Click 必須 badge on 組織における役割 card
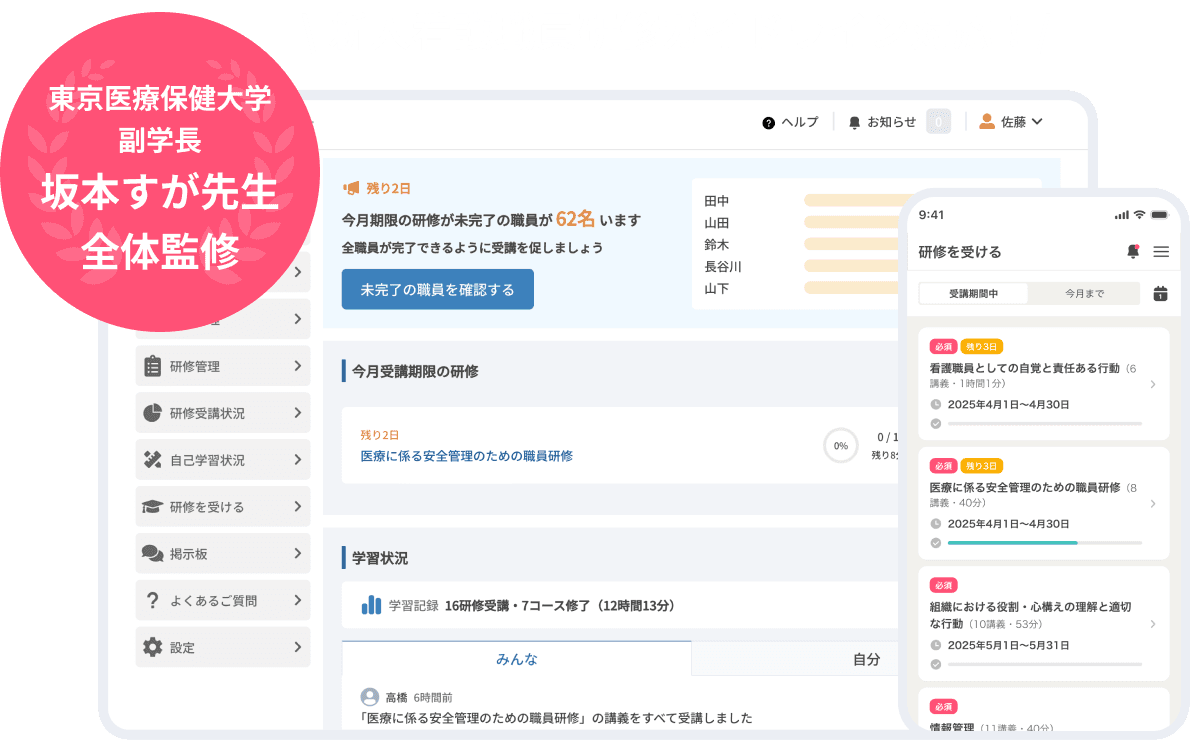The image size is (1191, 740). (x=943, y=585)
